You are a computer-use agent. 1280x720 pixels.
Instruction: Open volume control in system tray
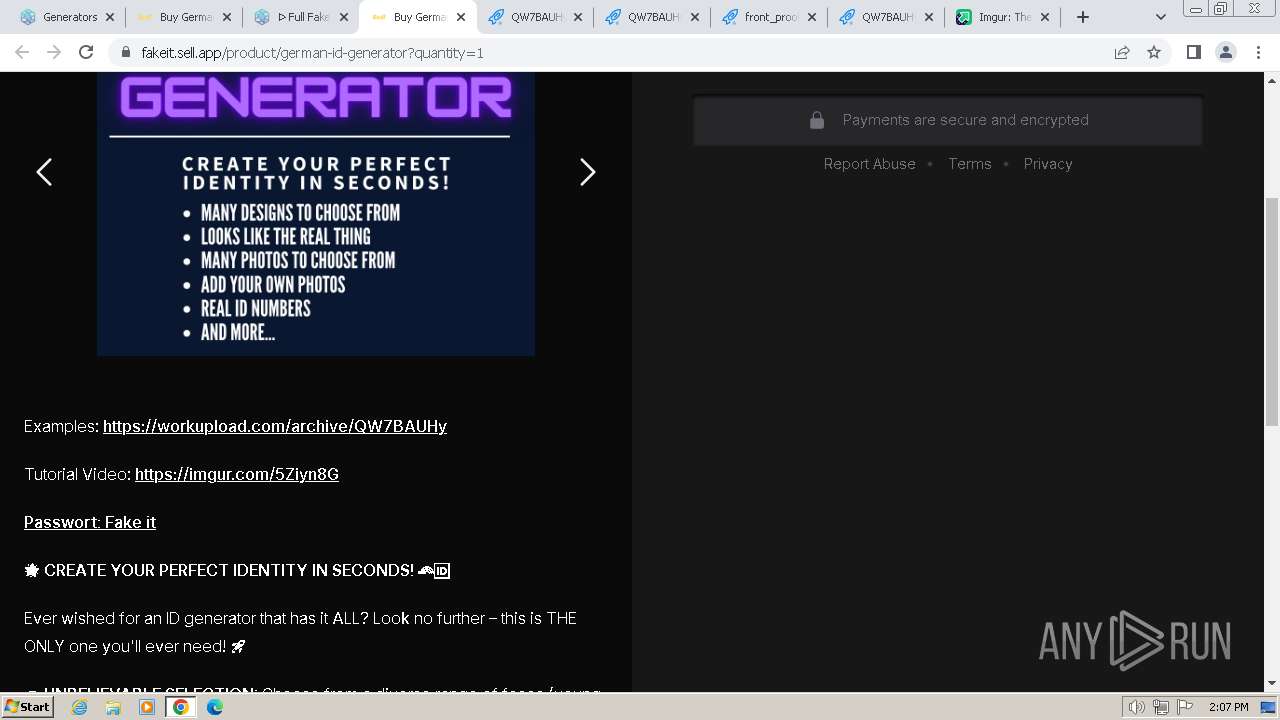click(1136, 707)
